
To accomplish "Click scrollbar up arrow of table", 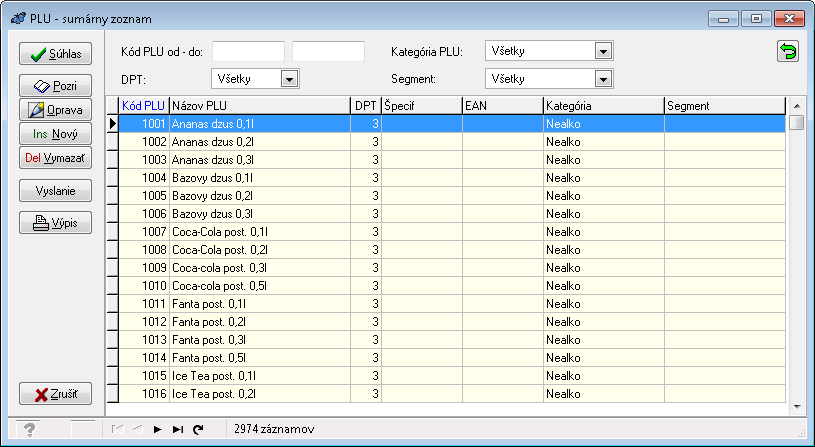I will click(x=797, y=106).
